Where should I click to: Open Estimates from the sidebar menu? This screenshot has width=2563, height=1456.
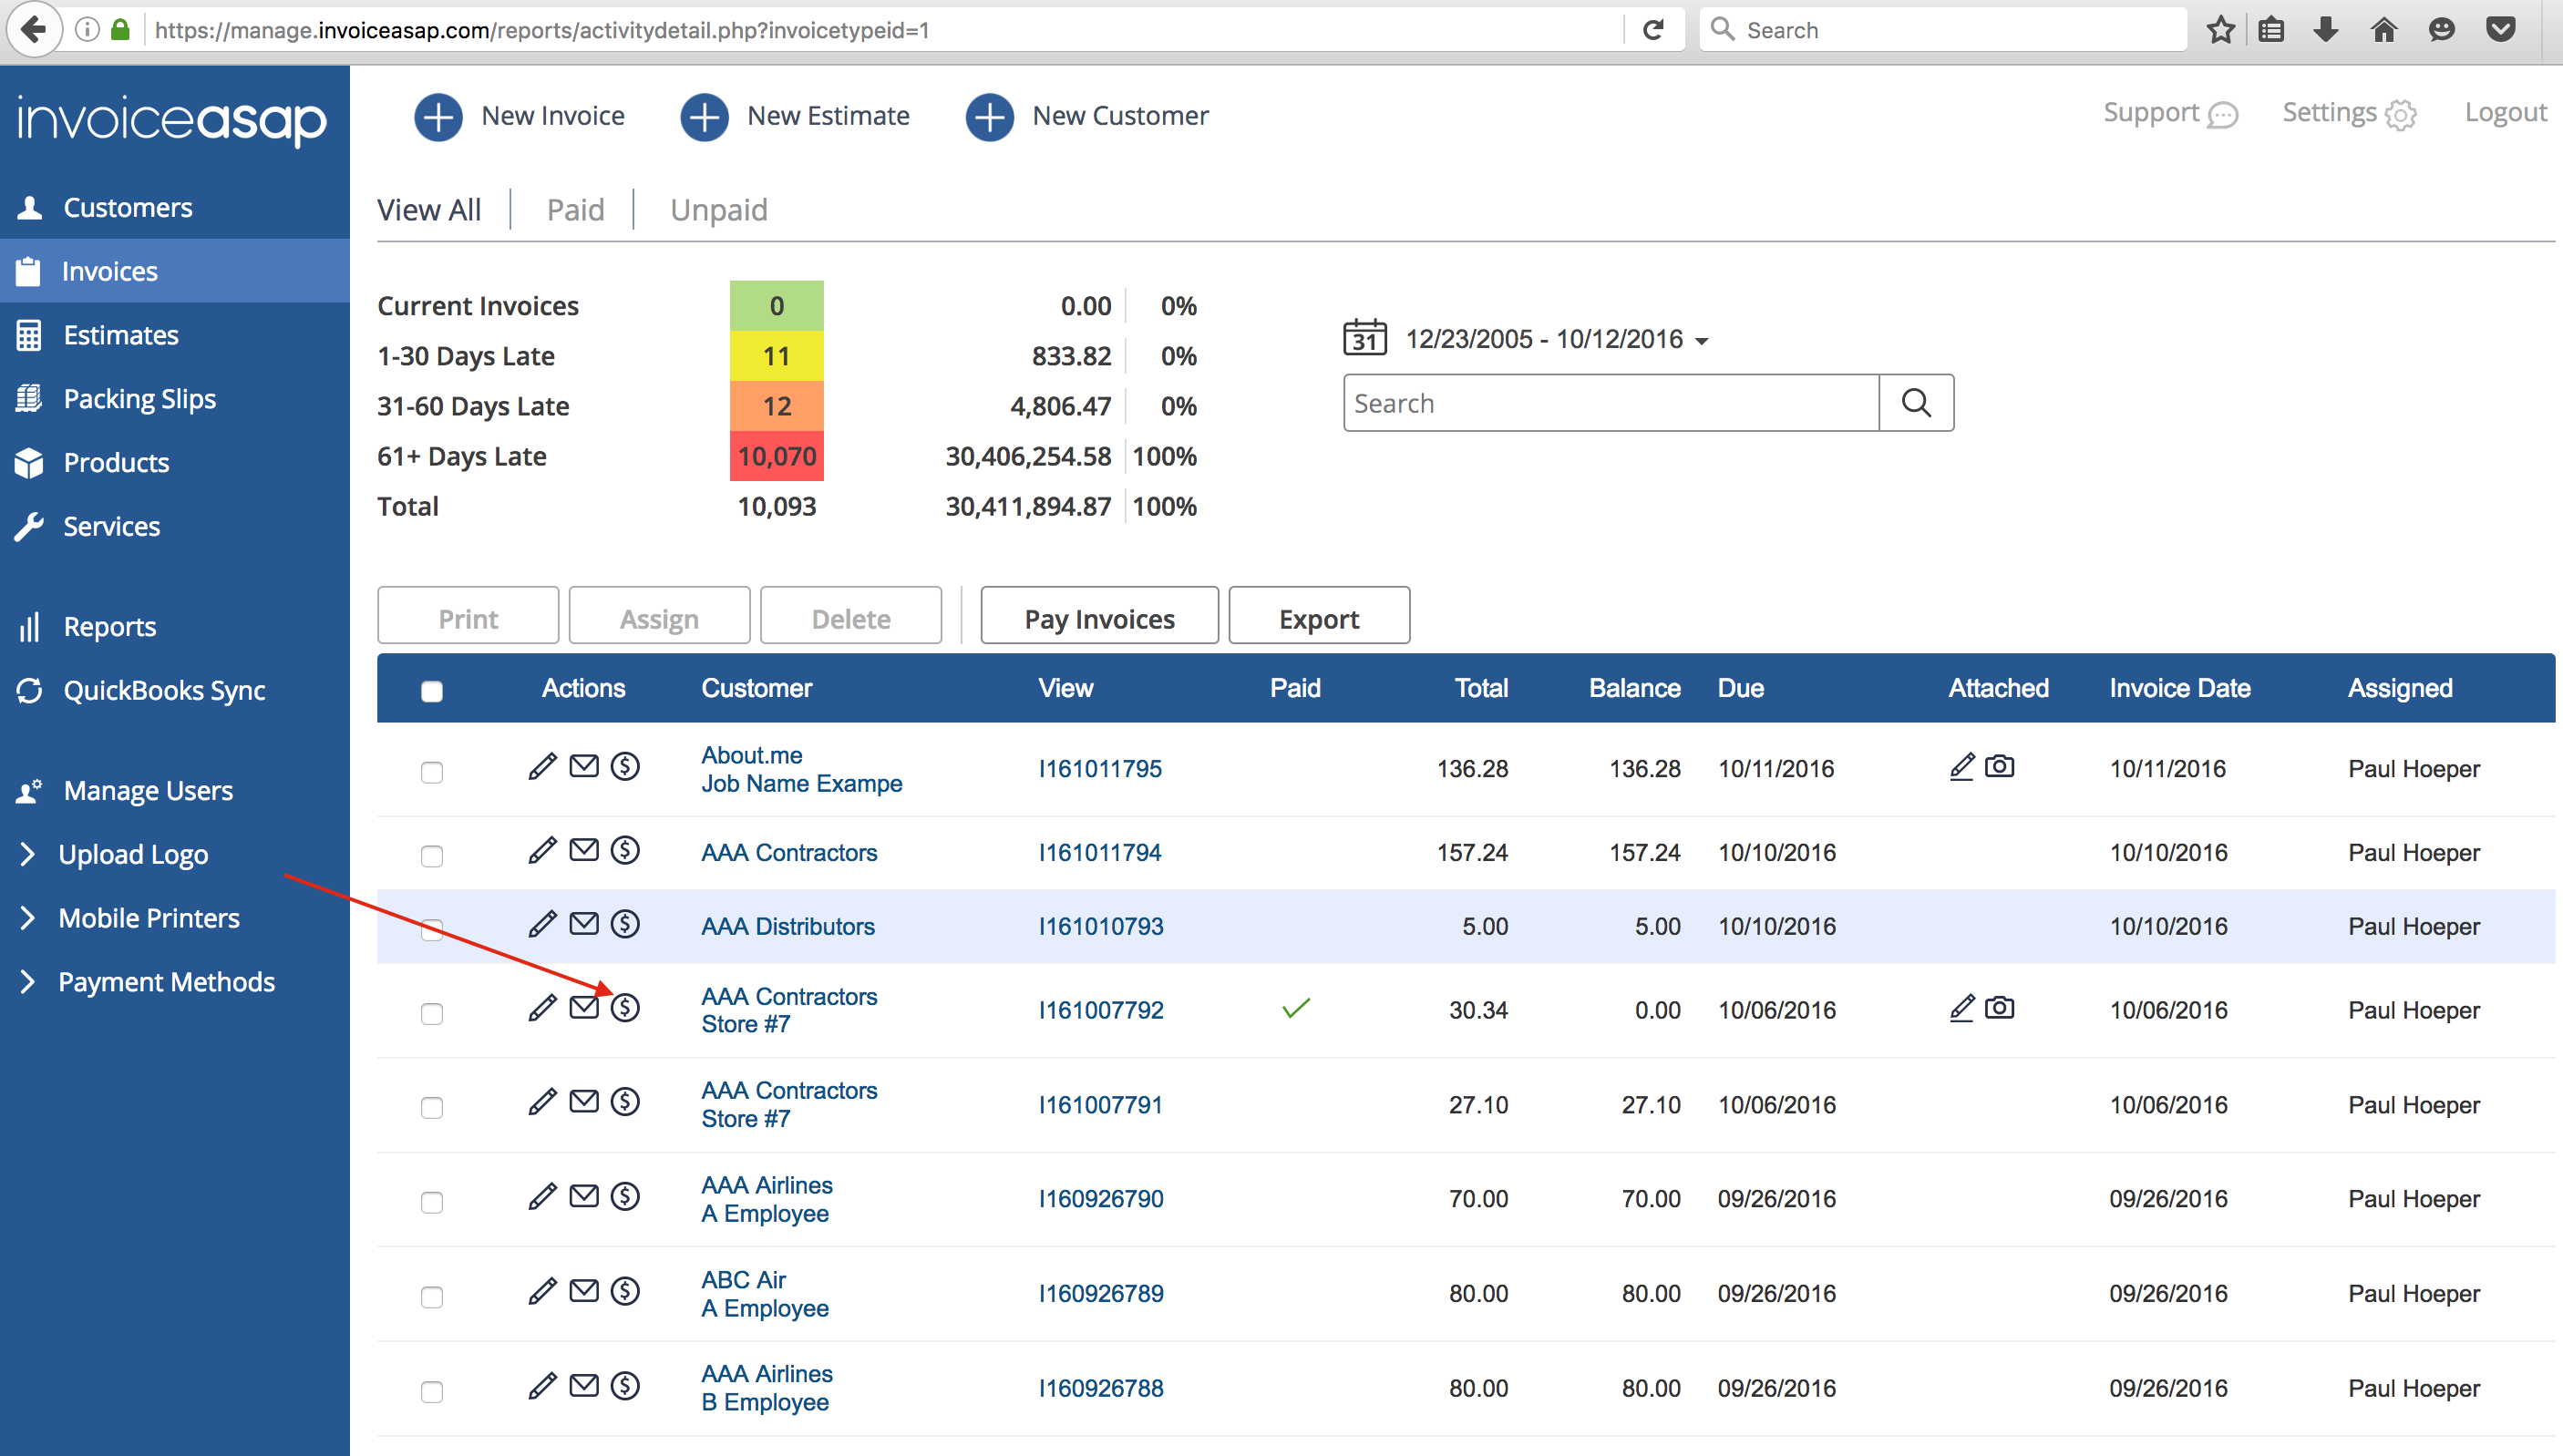121,335
